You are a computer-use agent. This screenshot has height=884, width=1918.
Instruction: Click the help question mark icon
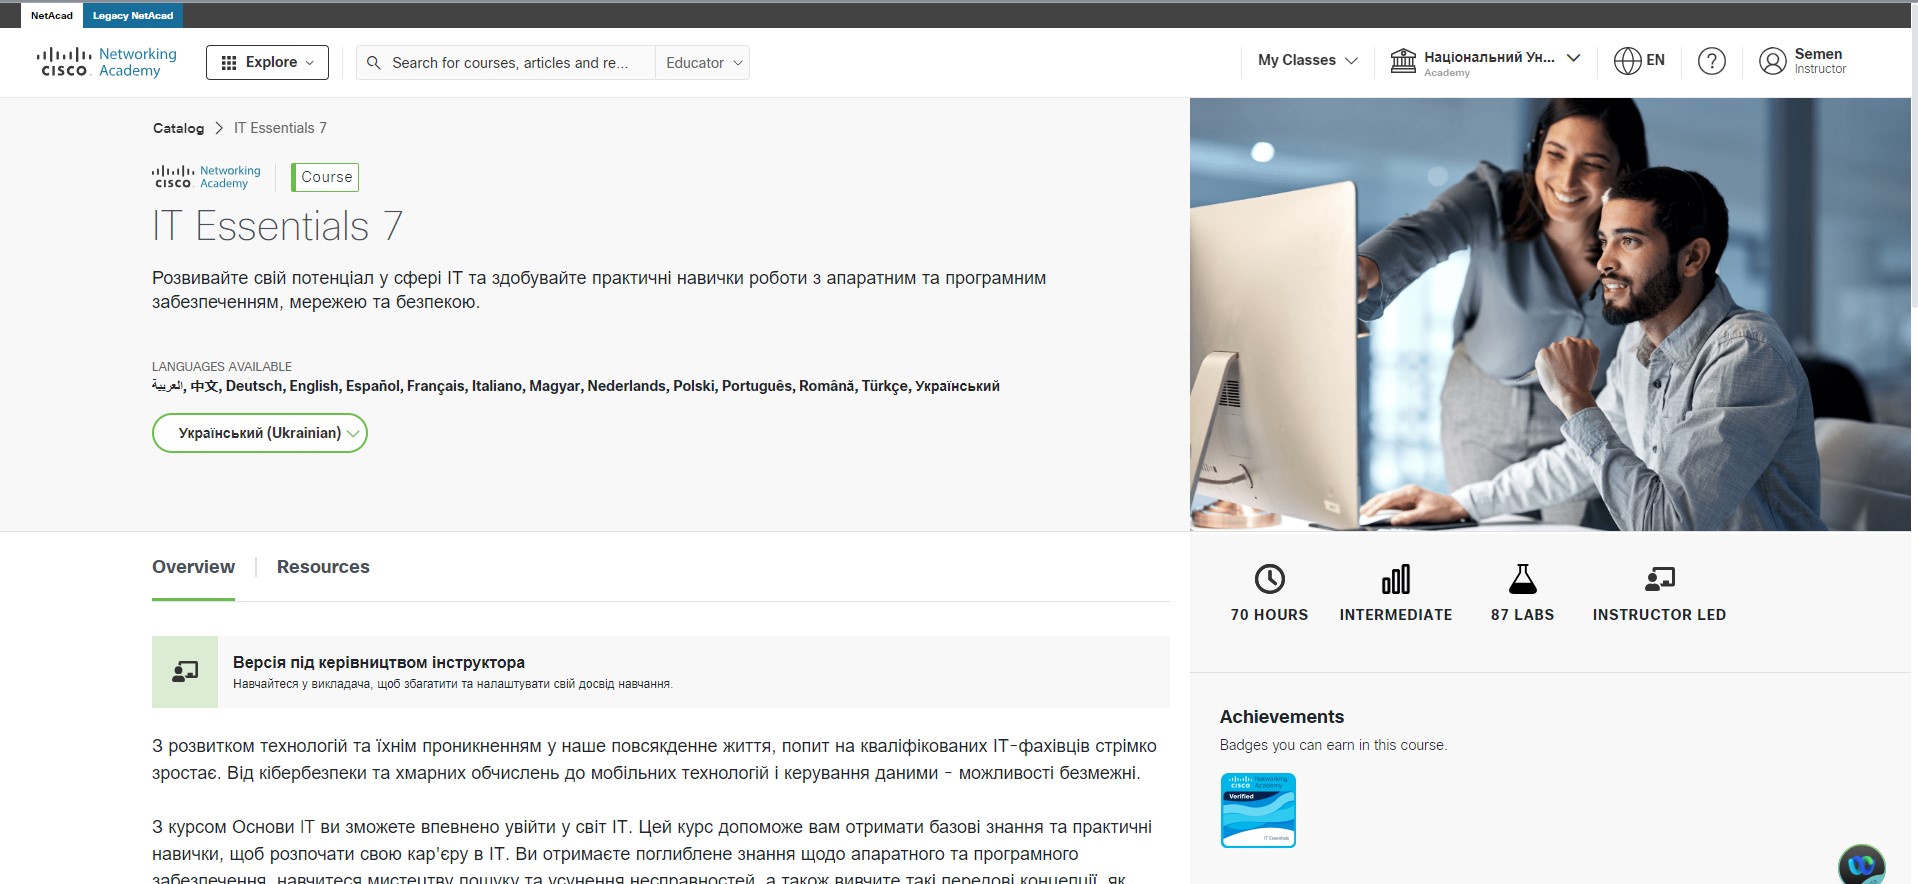pos(1711,62)
